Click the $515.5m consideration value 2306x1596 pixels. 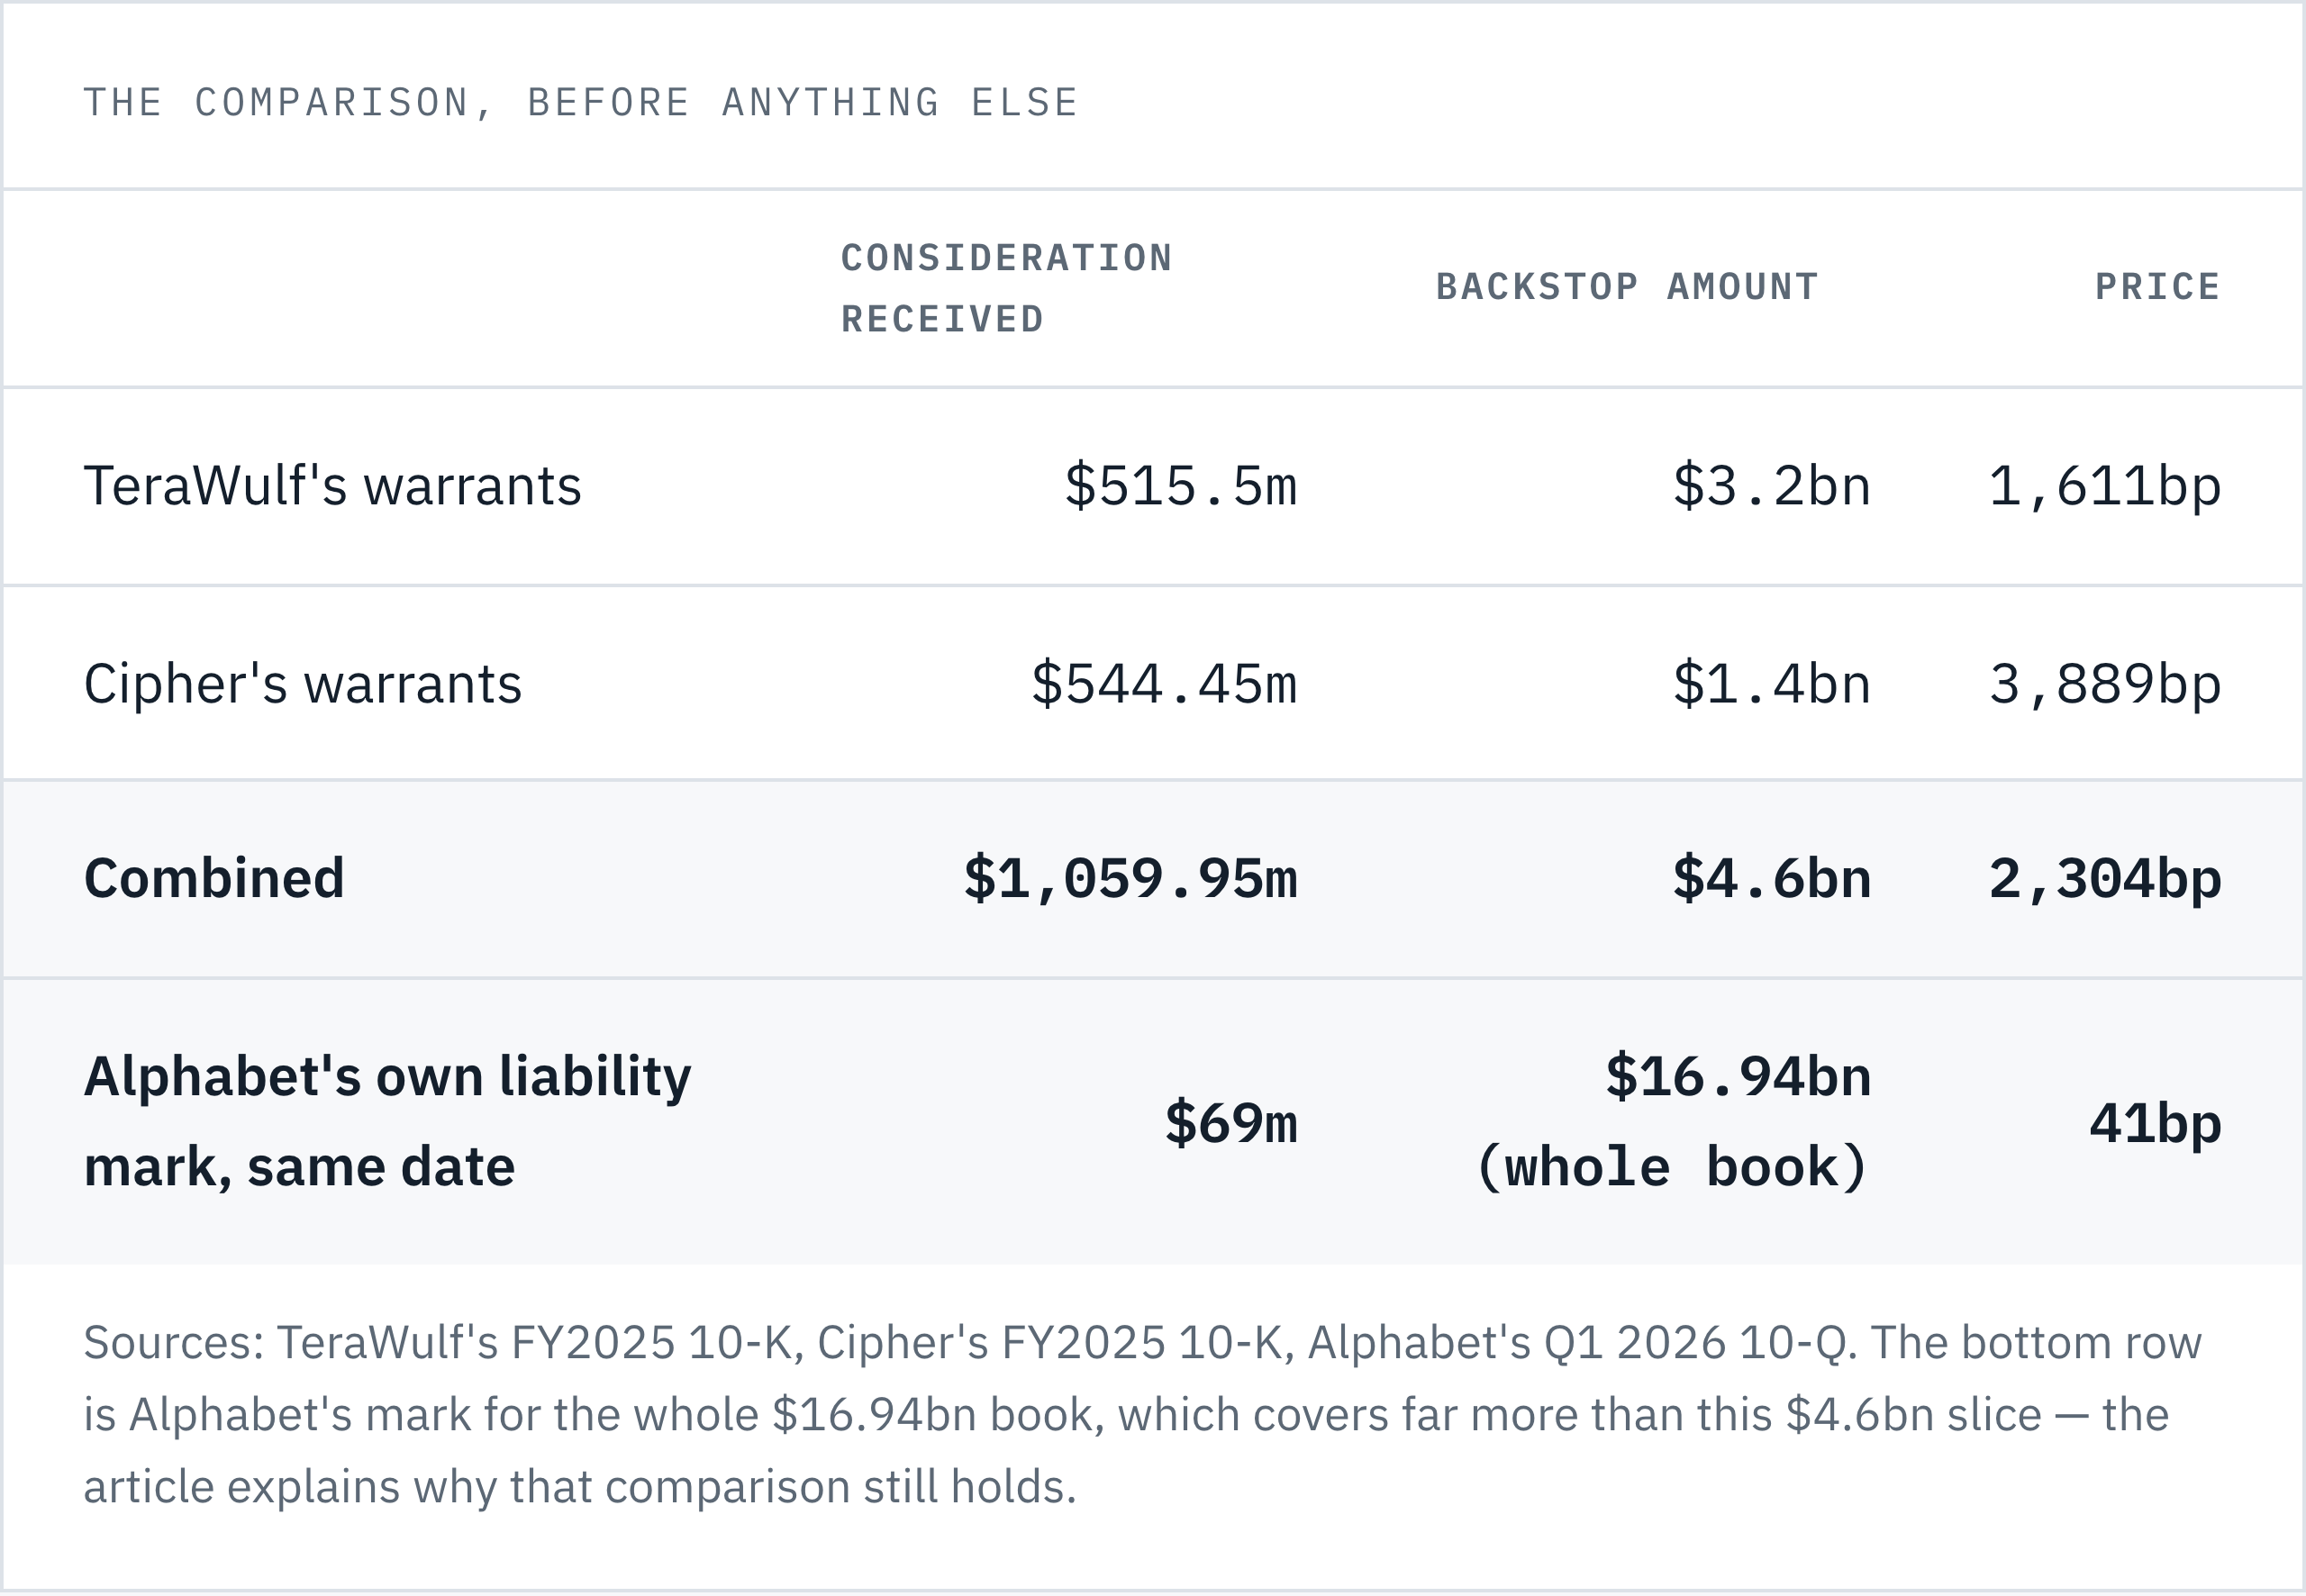click(1180, 486)
